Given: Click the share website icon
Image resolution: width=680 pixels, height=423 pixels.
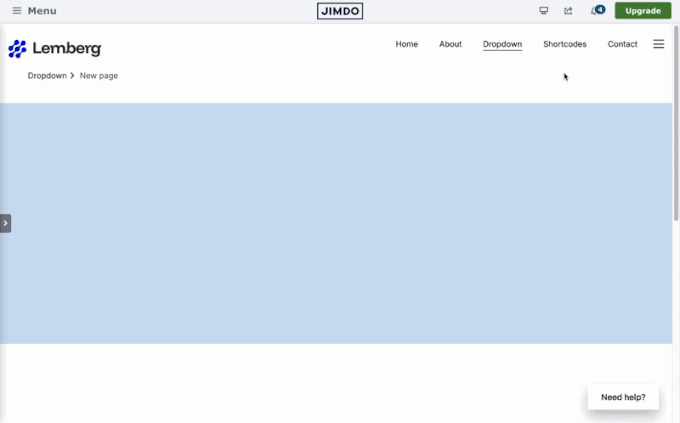Looking at the screenshot, I should (568, 11).
